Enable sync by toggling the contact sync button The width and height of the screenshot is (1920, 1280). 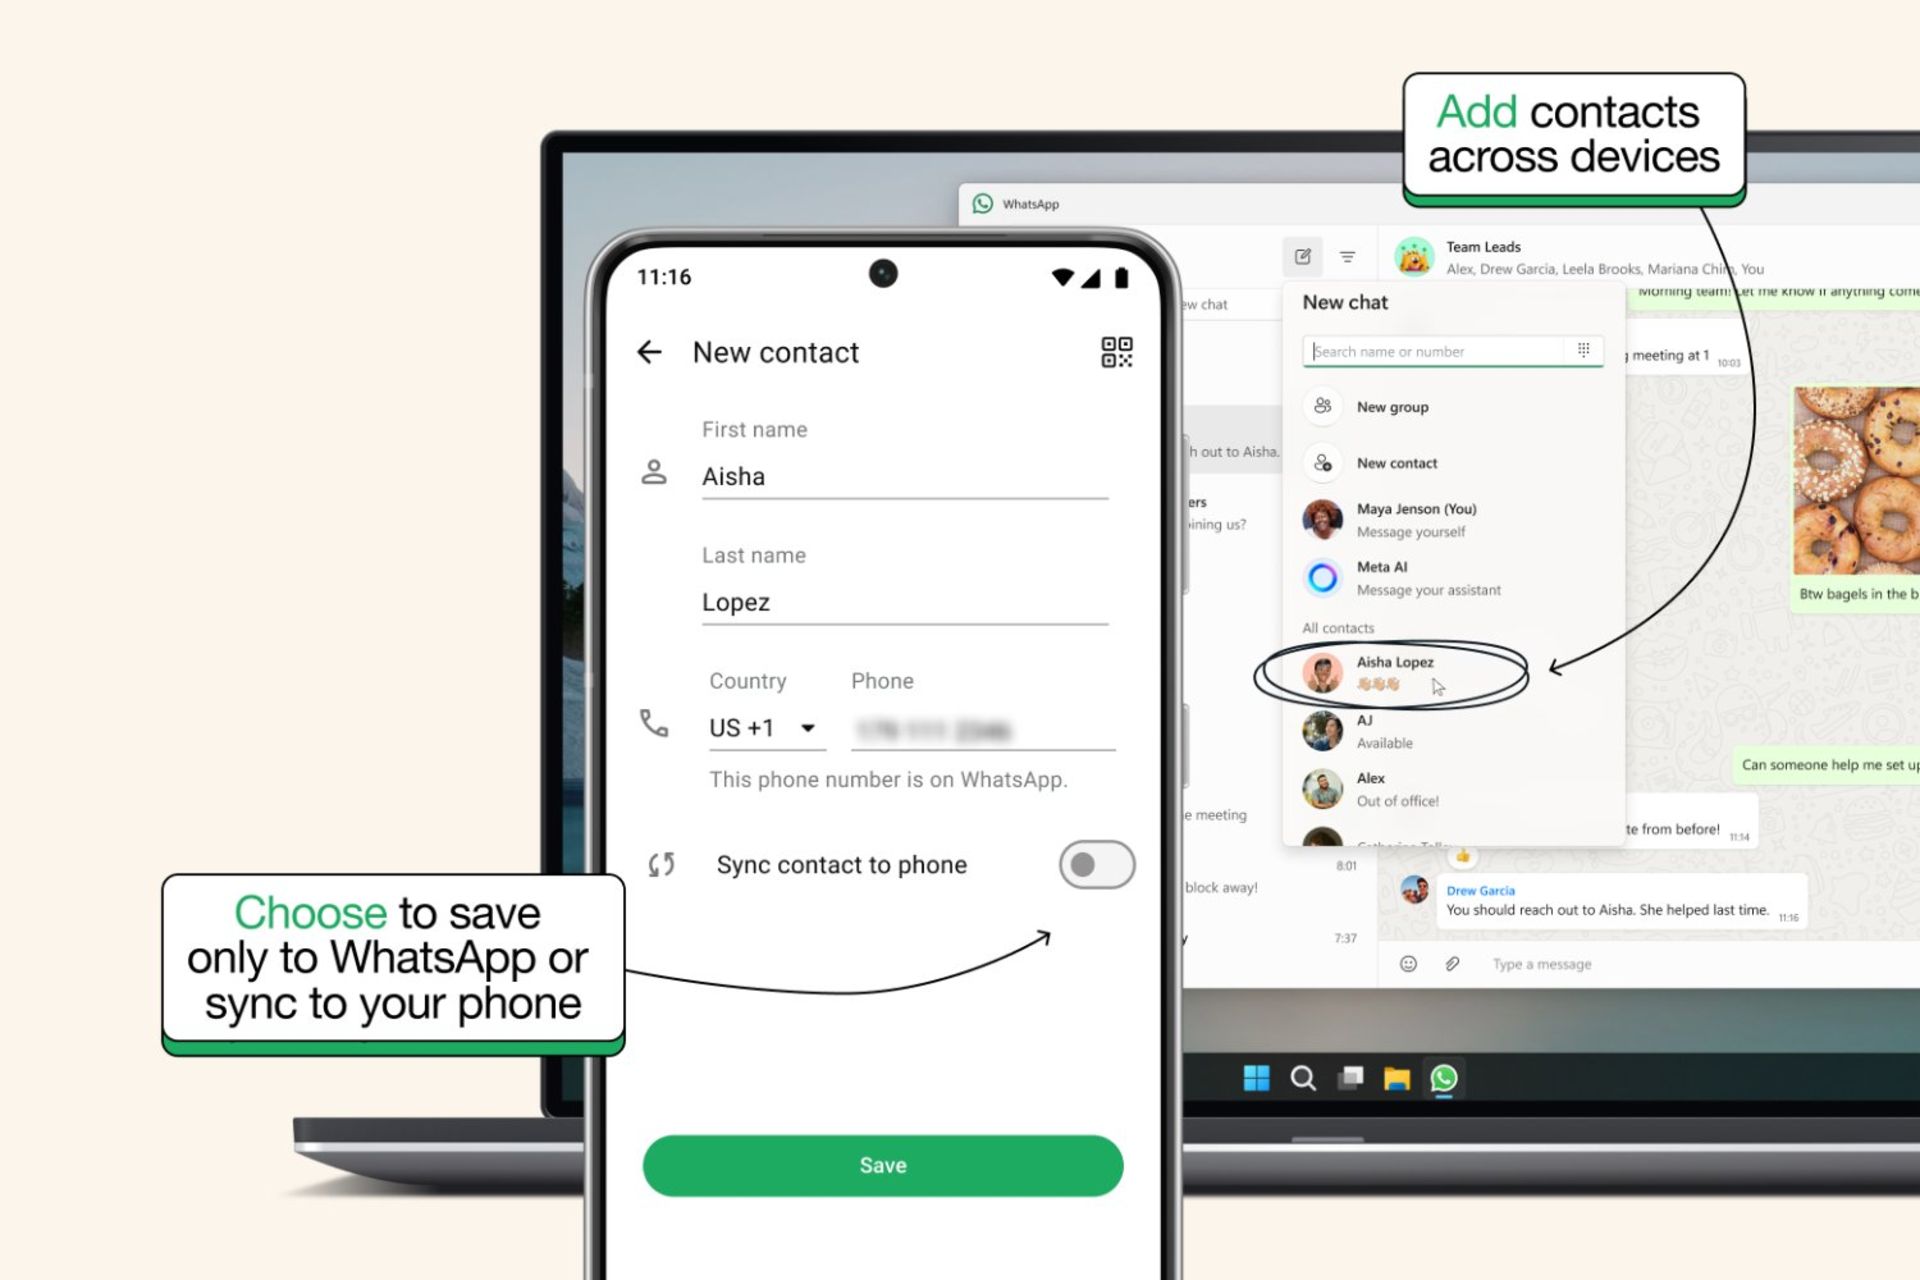1093,863
